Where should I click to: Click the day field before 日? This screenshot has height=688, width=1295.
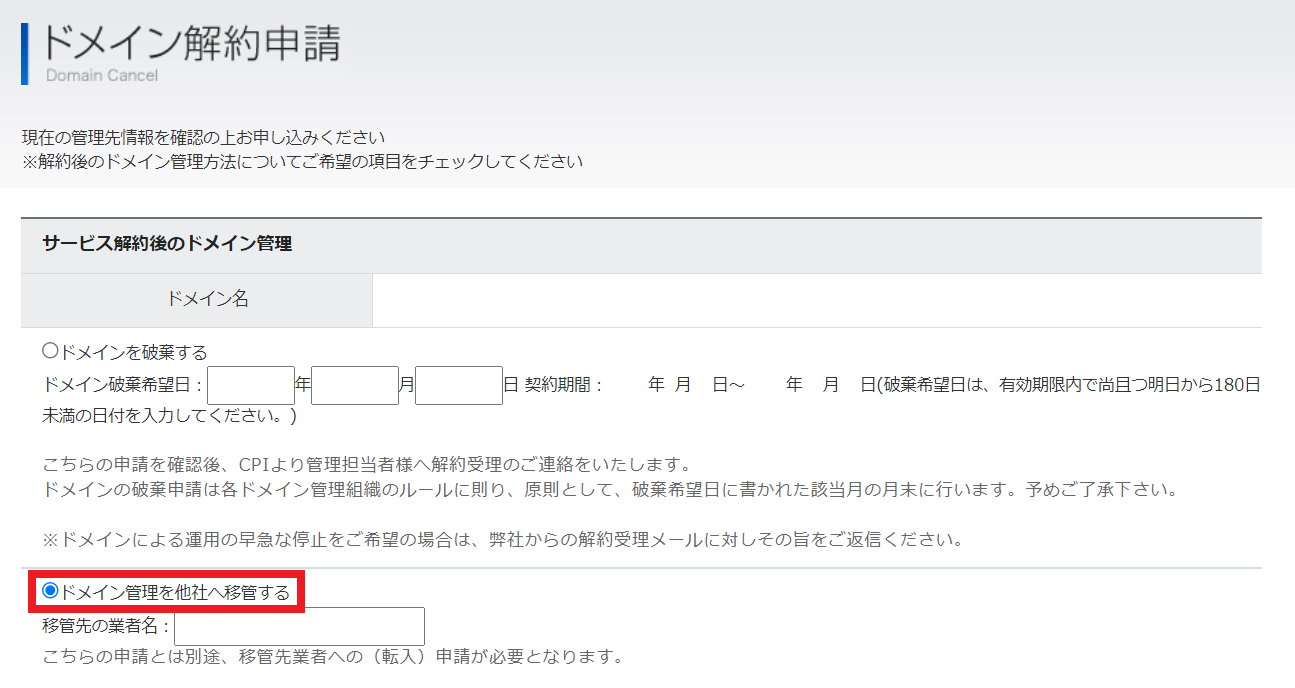coord(458,385)
